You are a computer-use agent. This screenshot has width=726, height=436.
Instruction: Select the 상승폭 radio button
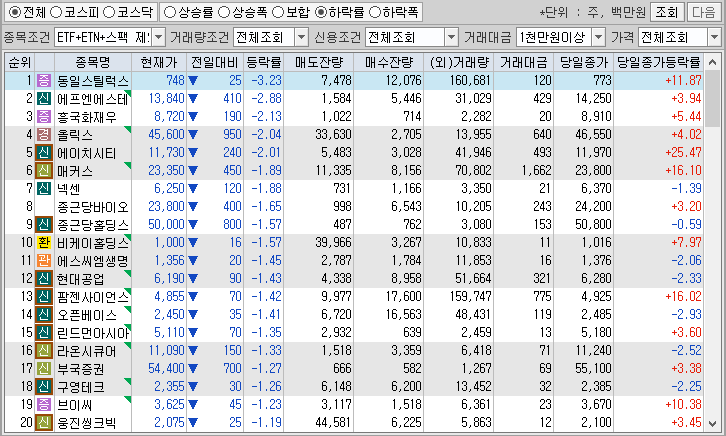(x=224, y=12)
